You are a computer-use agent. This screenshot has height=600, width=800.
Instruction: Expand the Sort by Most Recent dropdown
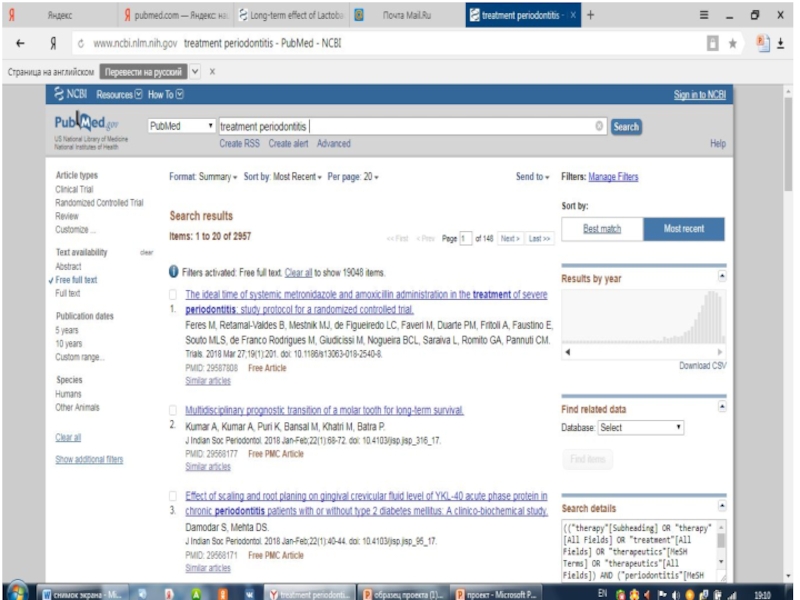tap(283, 177)
